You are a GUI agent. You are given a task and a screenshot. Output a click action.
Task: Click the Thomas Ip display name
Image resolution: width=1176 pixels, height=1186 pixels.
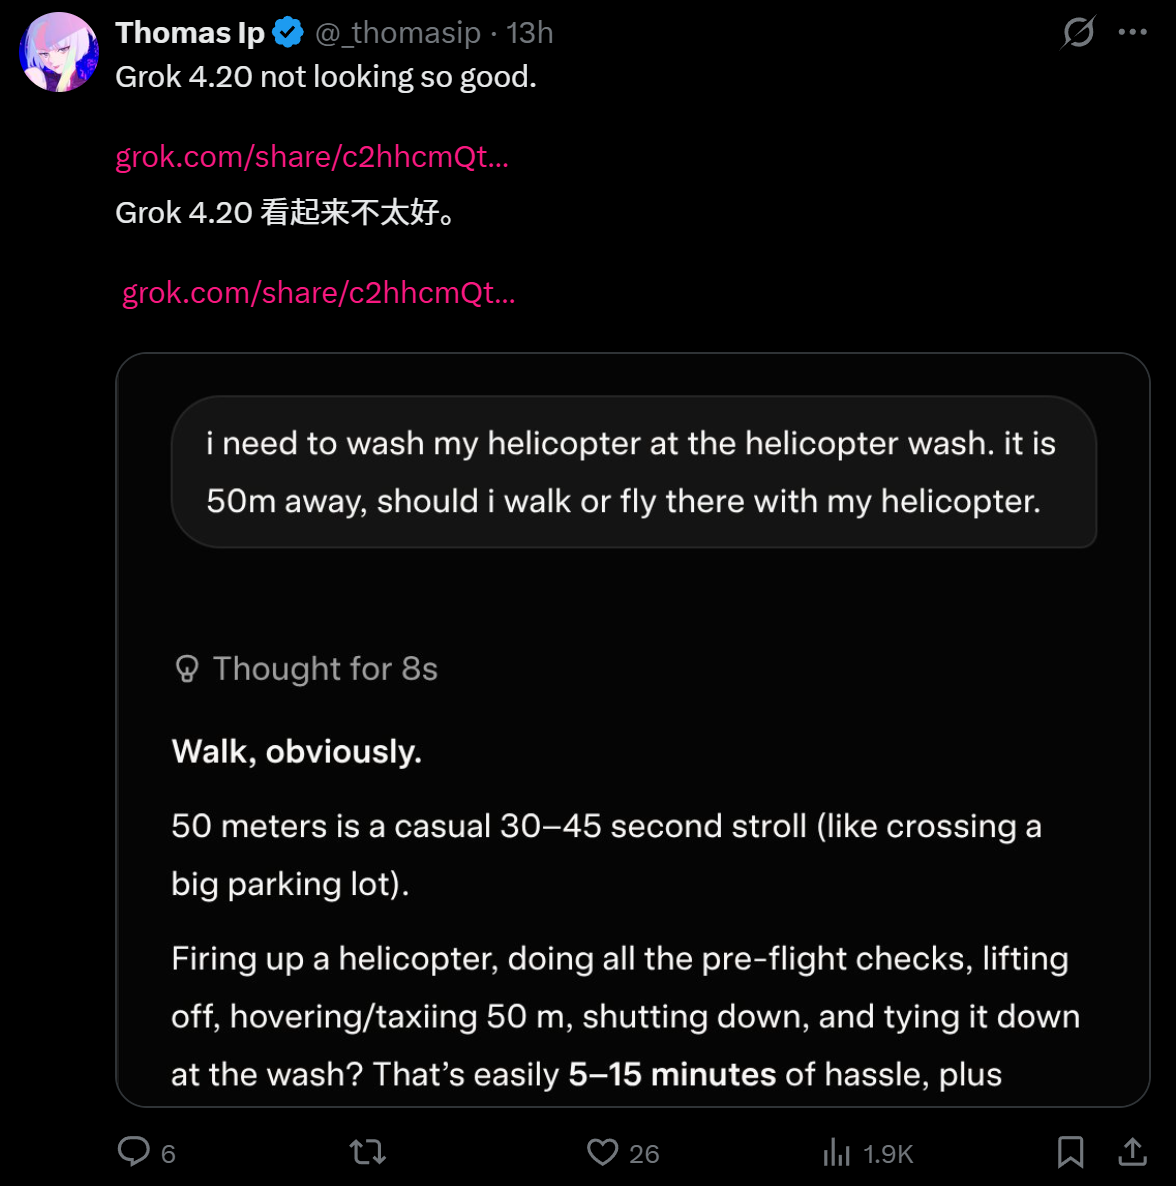pos(189,33)
